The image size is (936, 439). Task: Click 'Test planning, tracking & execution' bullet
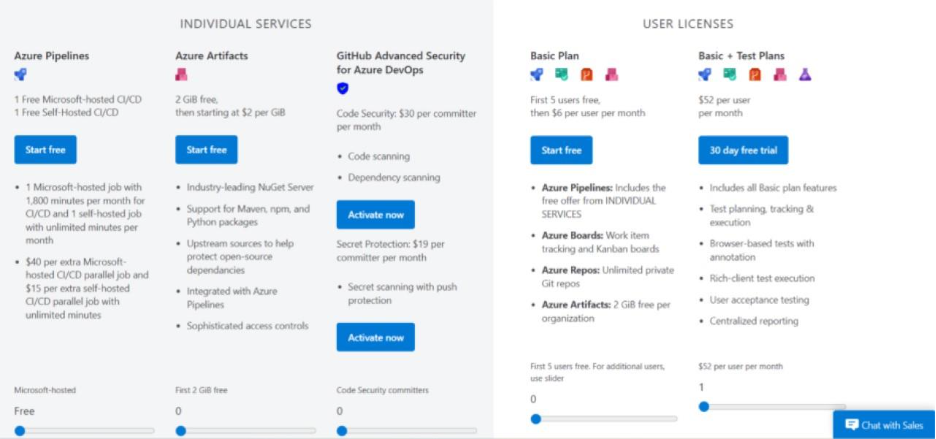point(762,216)
